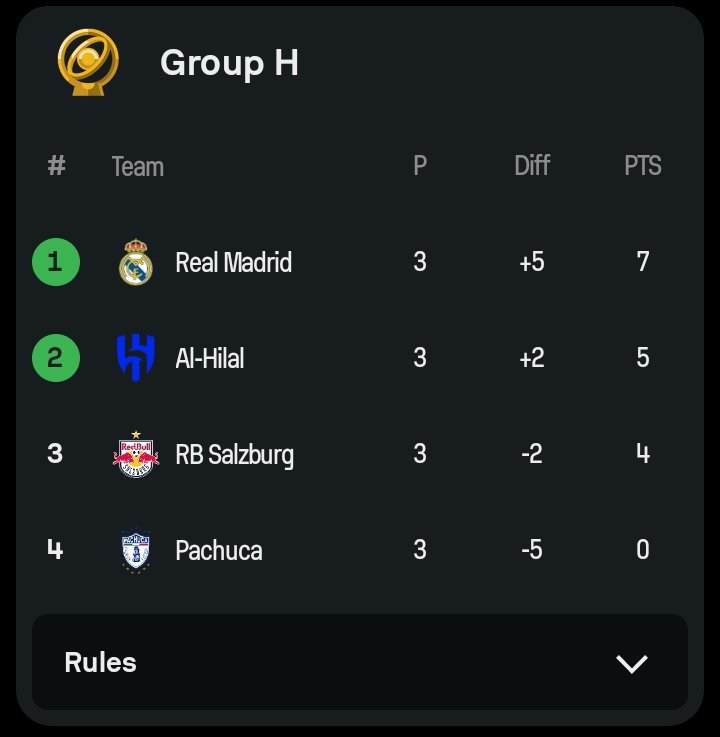
Task: Click the RB Salzburg Red Bull crest
Action: tap(136, 454)
